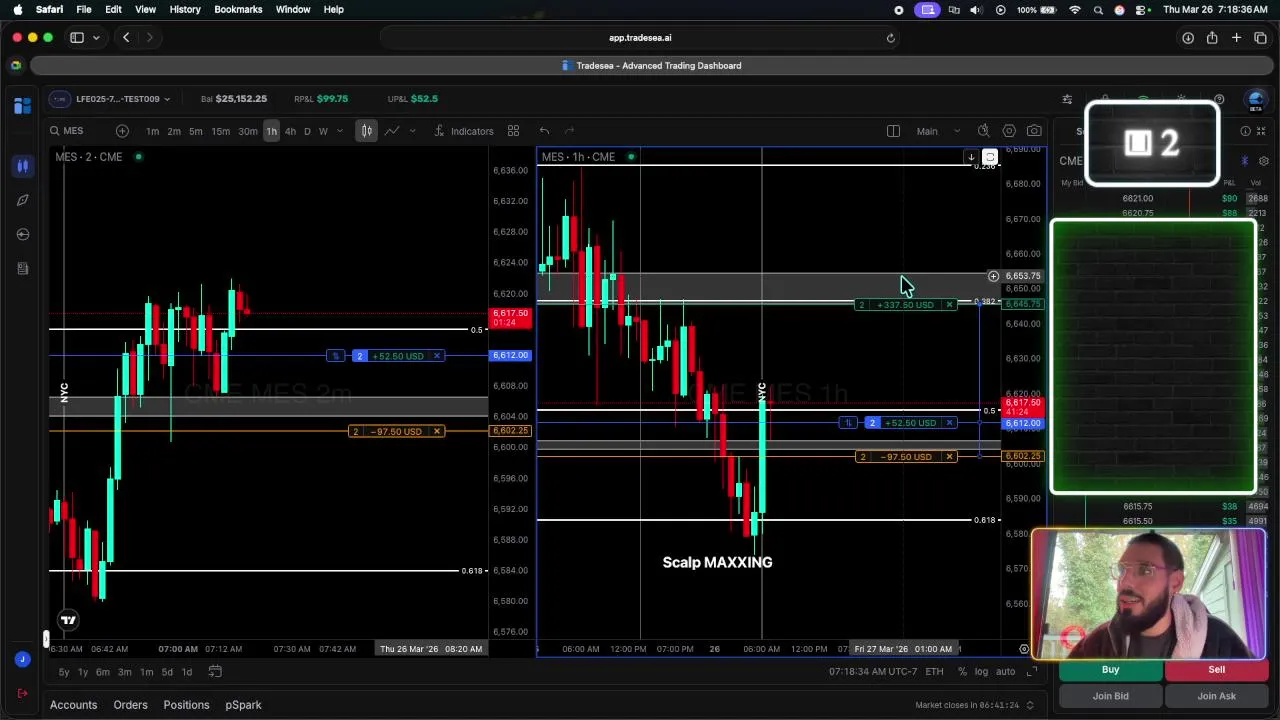Expand the chart type dropdown

[412, 131]
